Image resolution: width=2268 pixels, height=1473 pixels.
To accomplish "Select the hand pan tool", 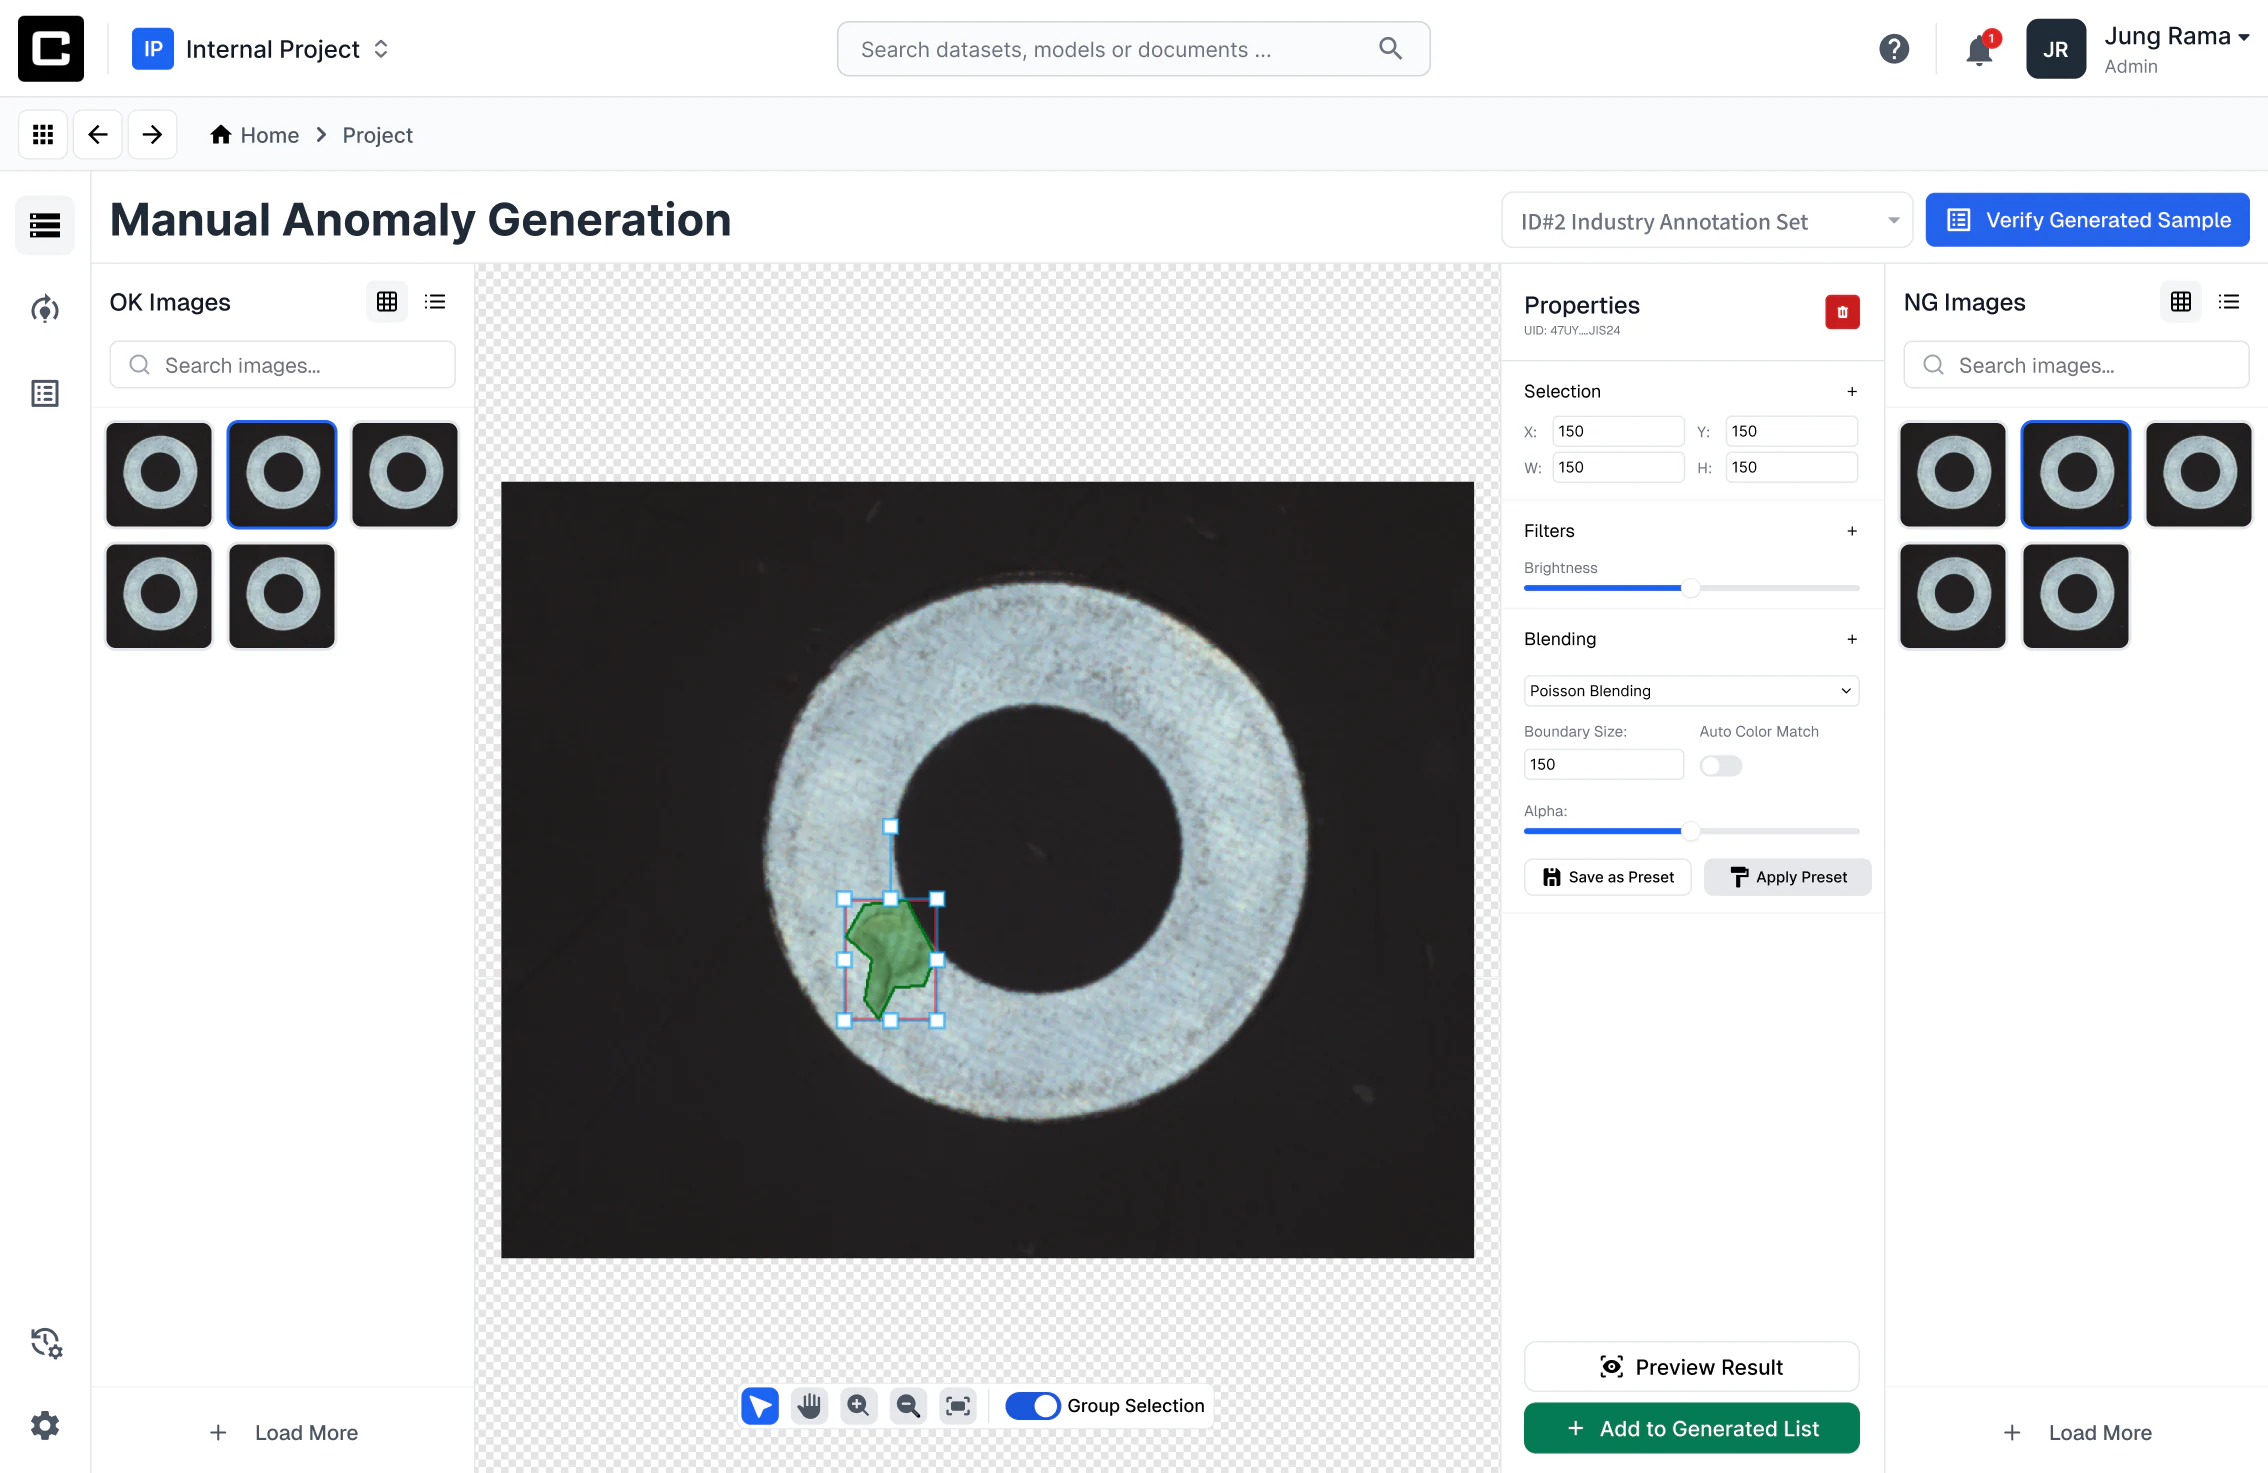I will (809, 1406).
